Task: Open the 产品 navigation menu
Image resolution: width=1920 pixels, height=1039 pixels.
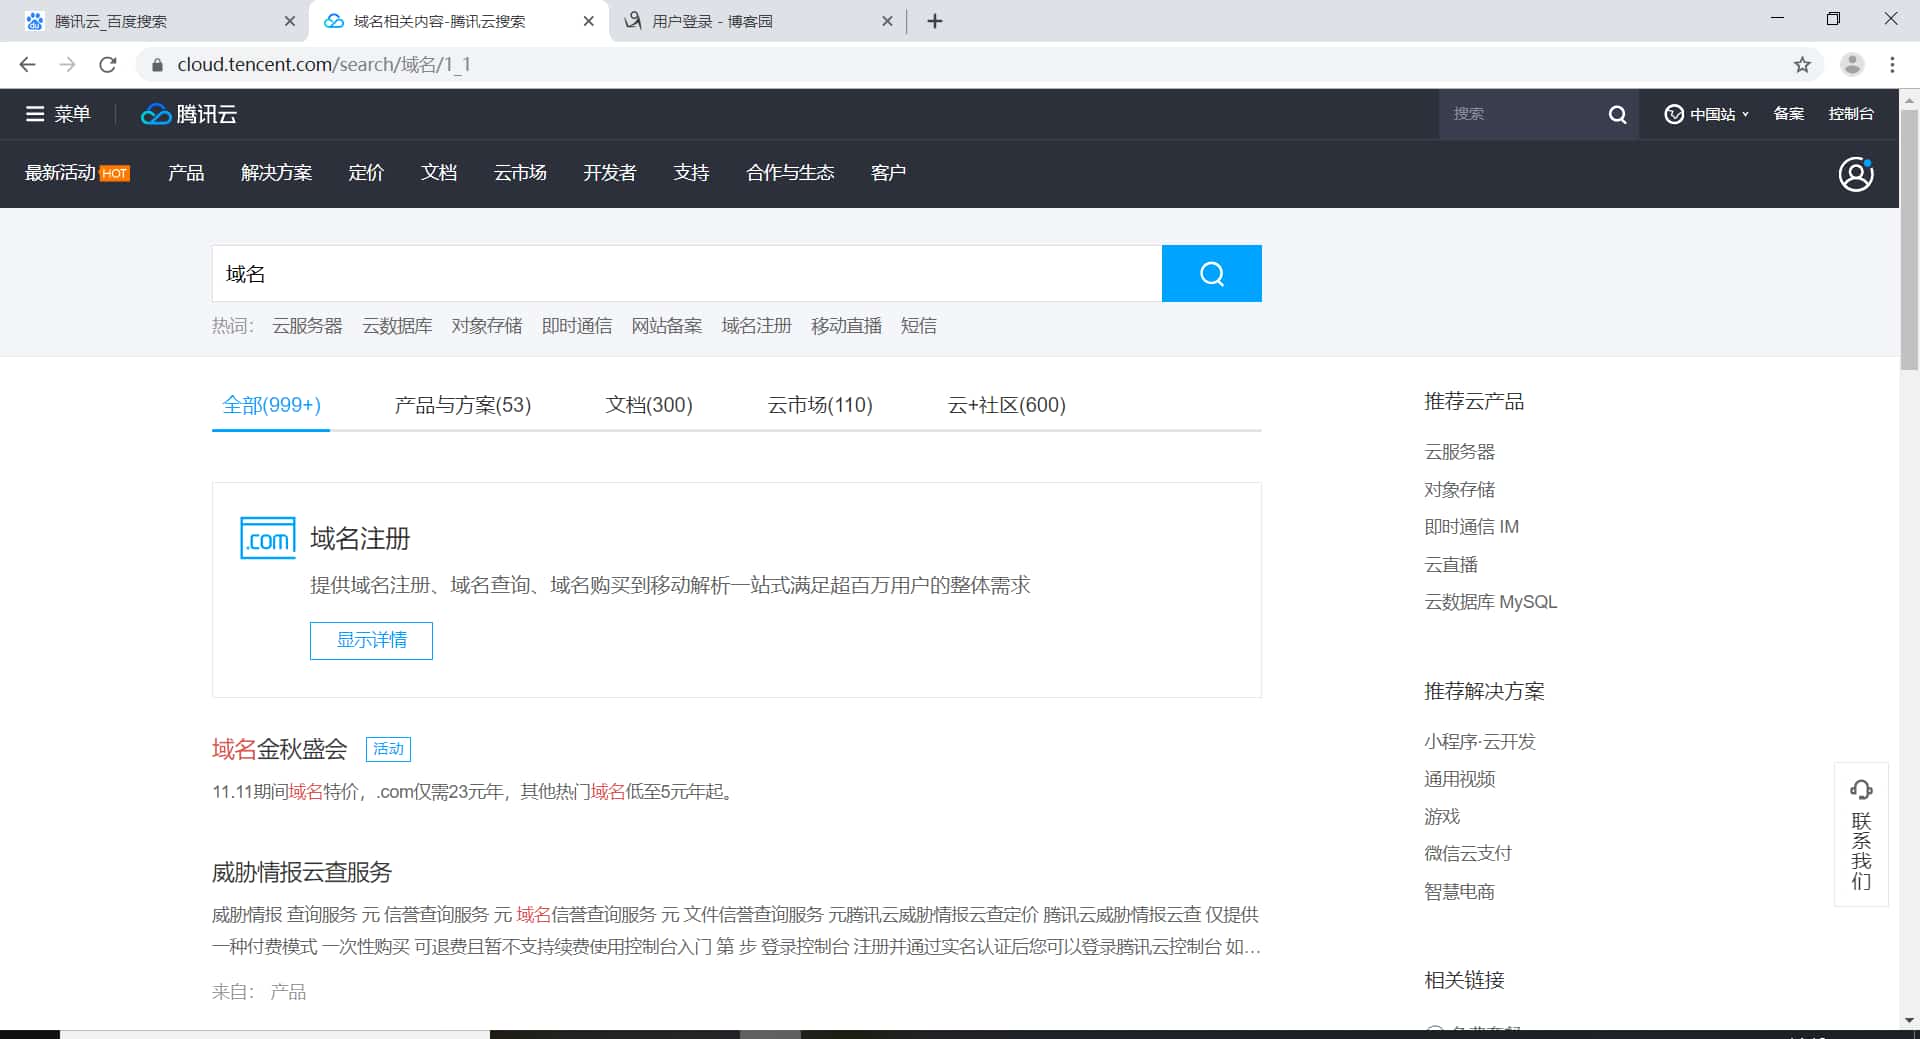Action: coord(184,172)
